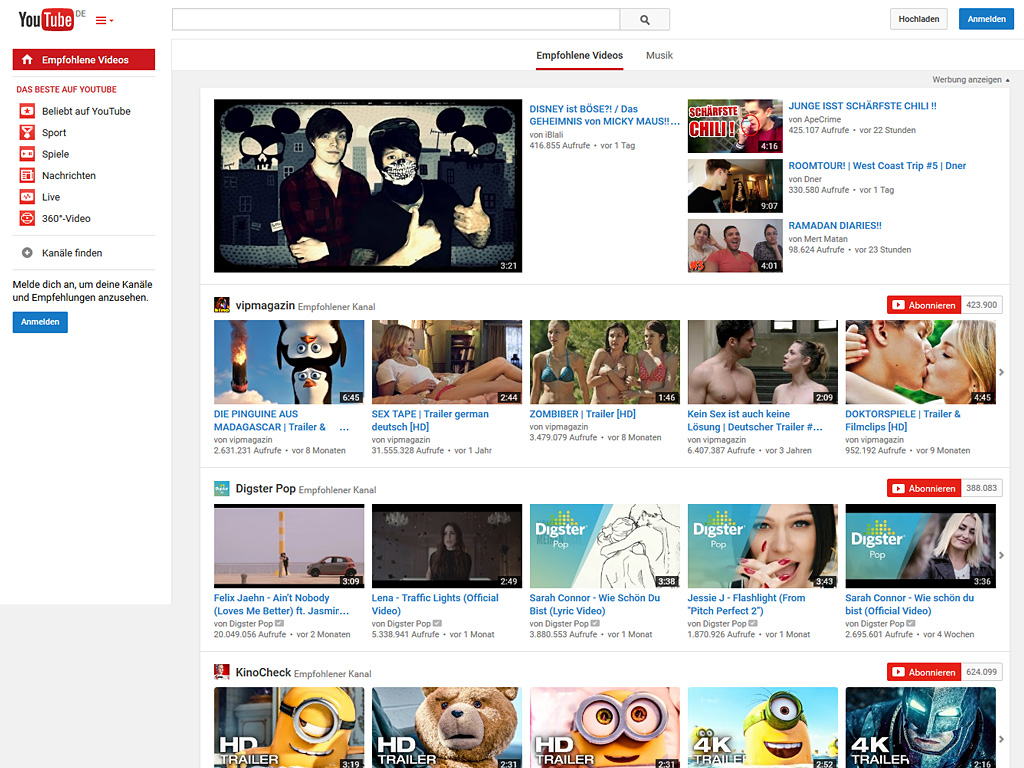Viewport: 1024px width, 768px height.
Task: Open the Kanäle finden link
Action: (72, 253)
